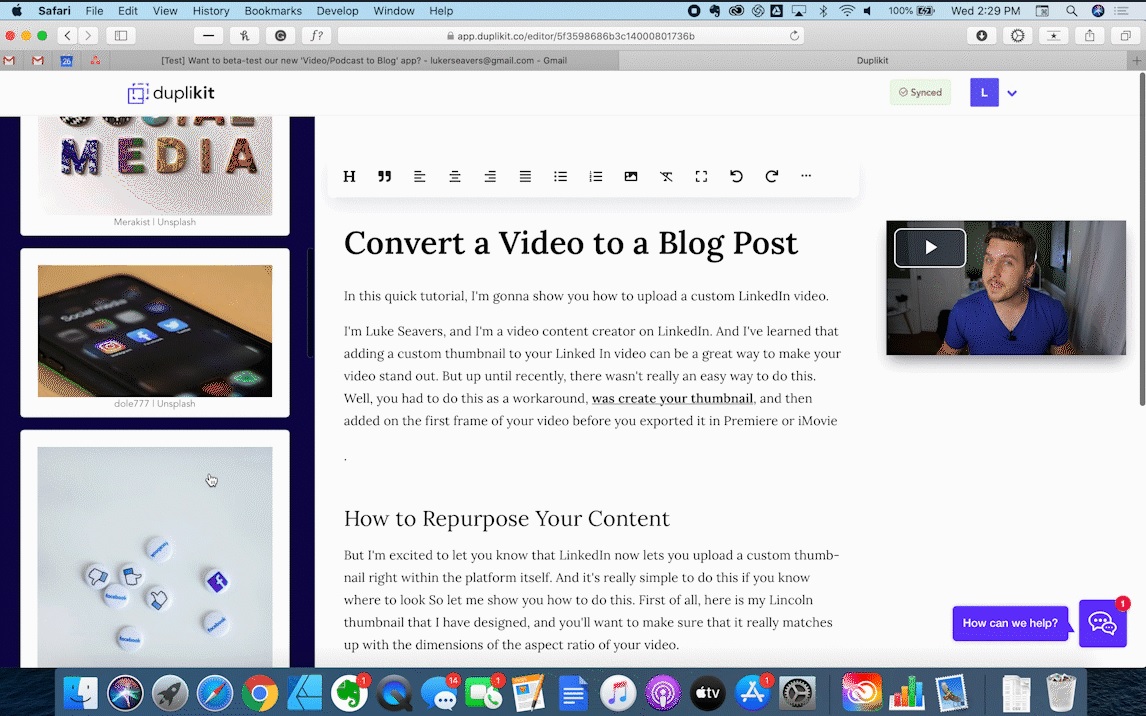
Task: Insert a numbered list
Action: click(x=596, y=177)
